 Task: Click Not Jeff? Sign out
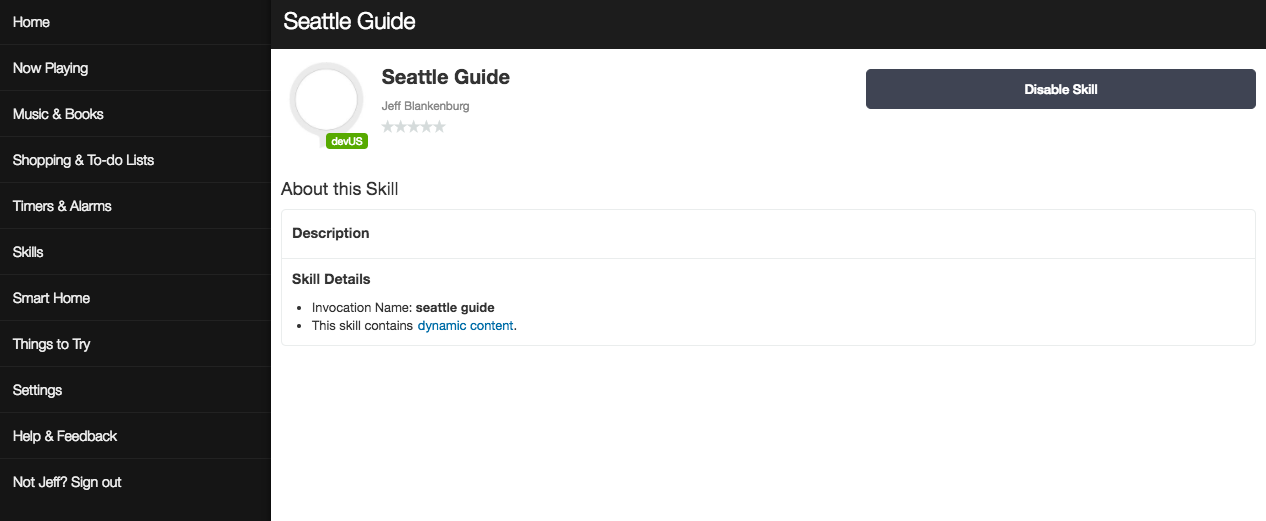pos(67,482)
